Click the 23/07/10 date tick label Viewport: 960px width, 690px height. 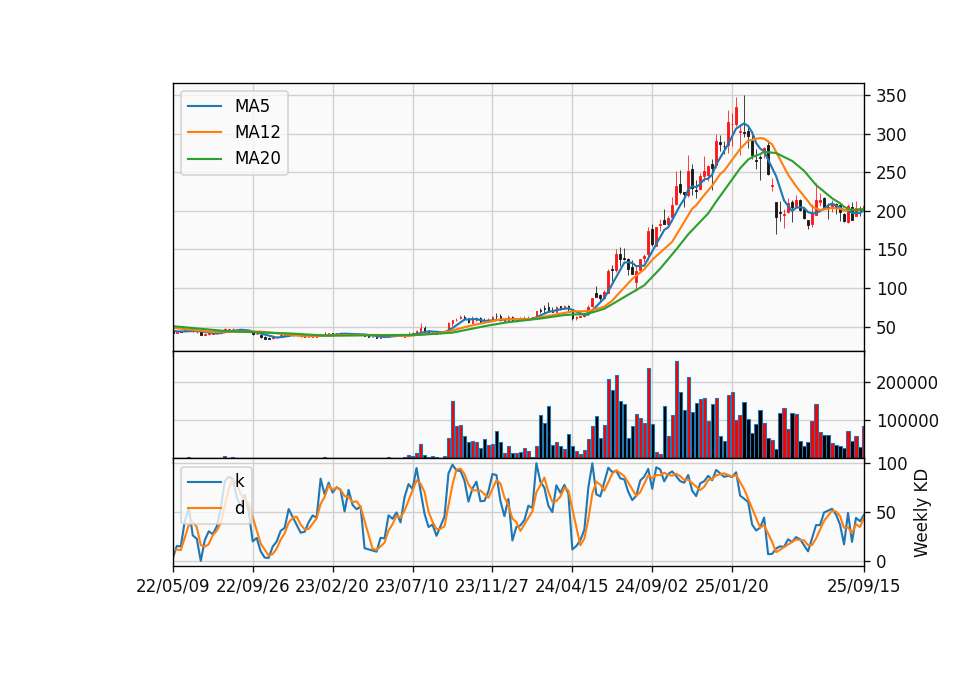(412, 586)
